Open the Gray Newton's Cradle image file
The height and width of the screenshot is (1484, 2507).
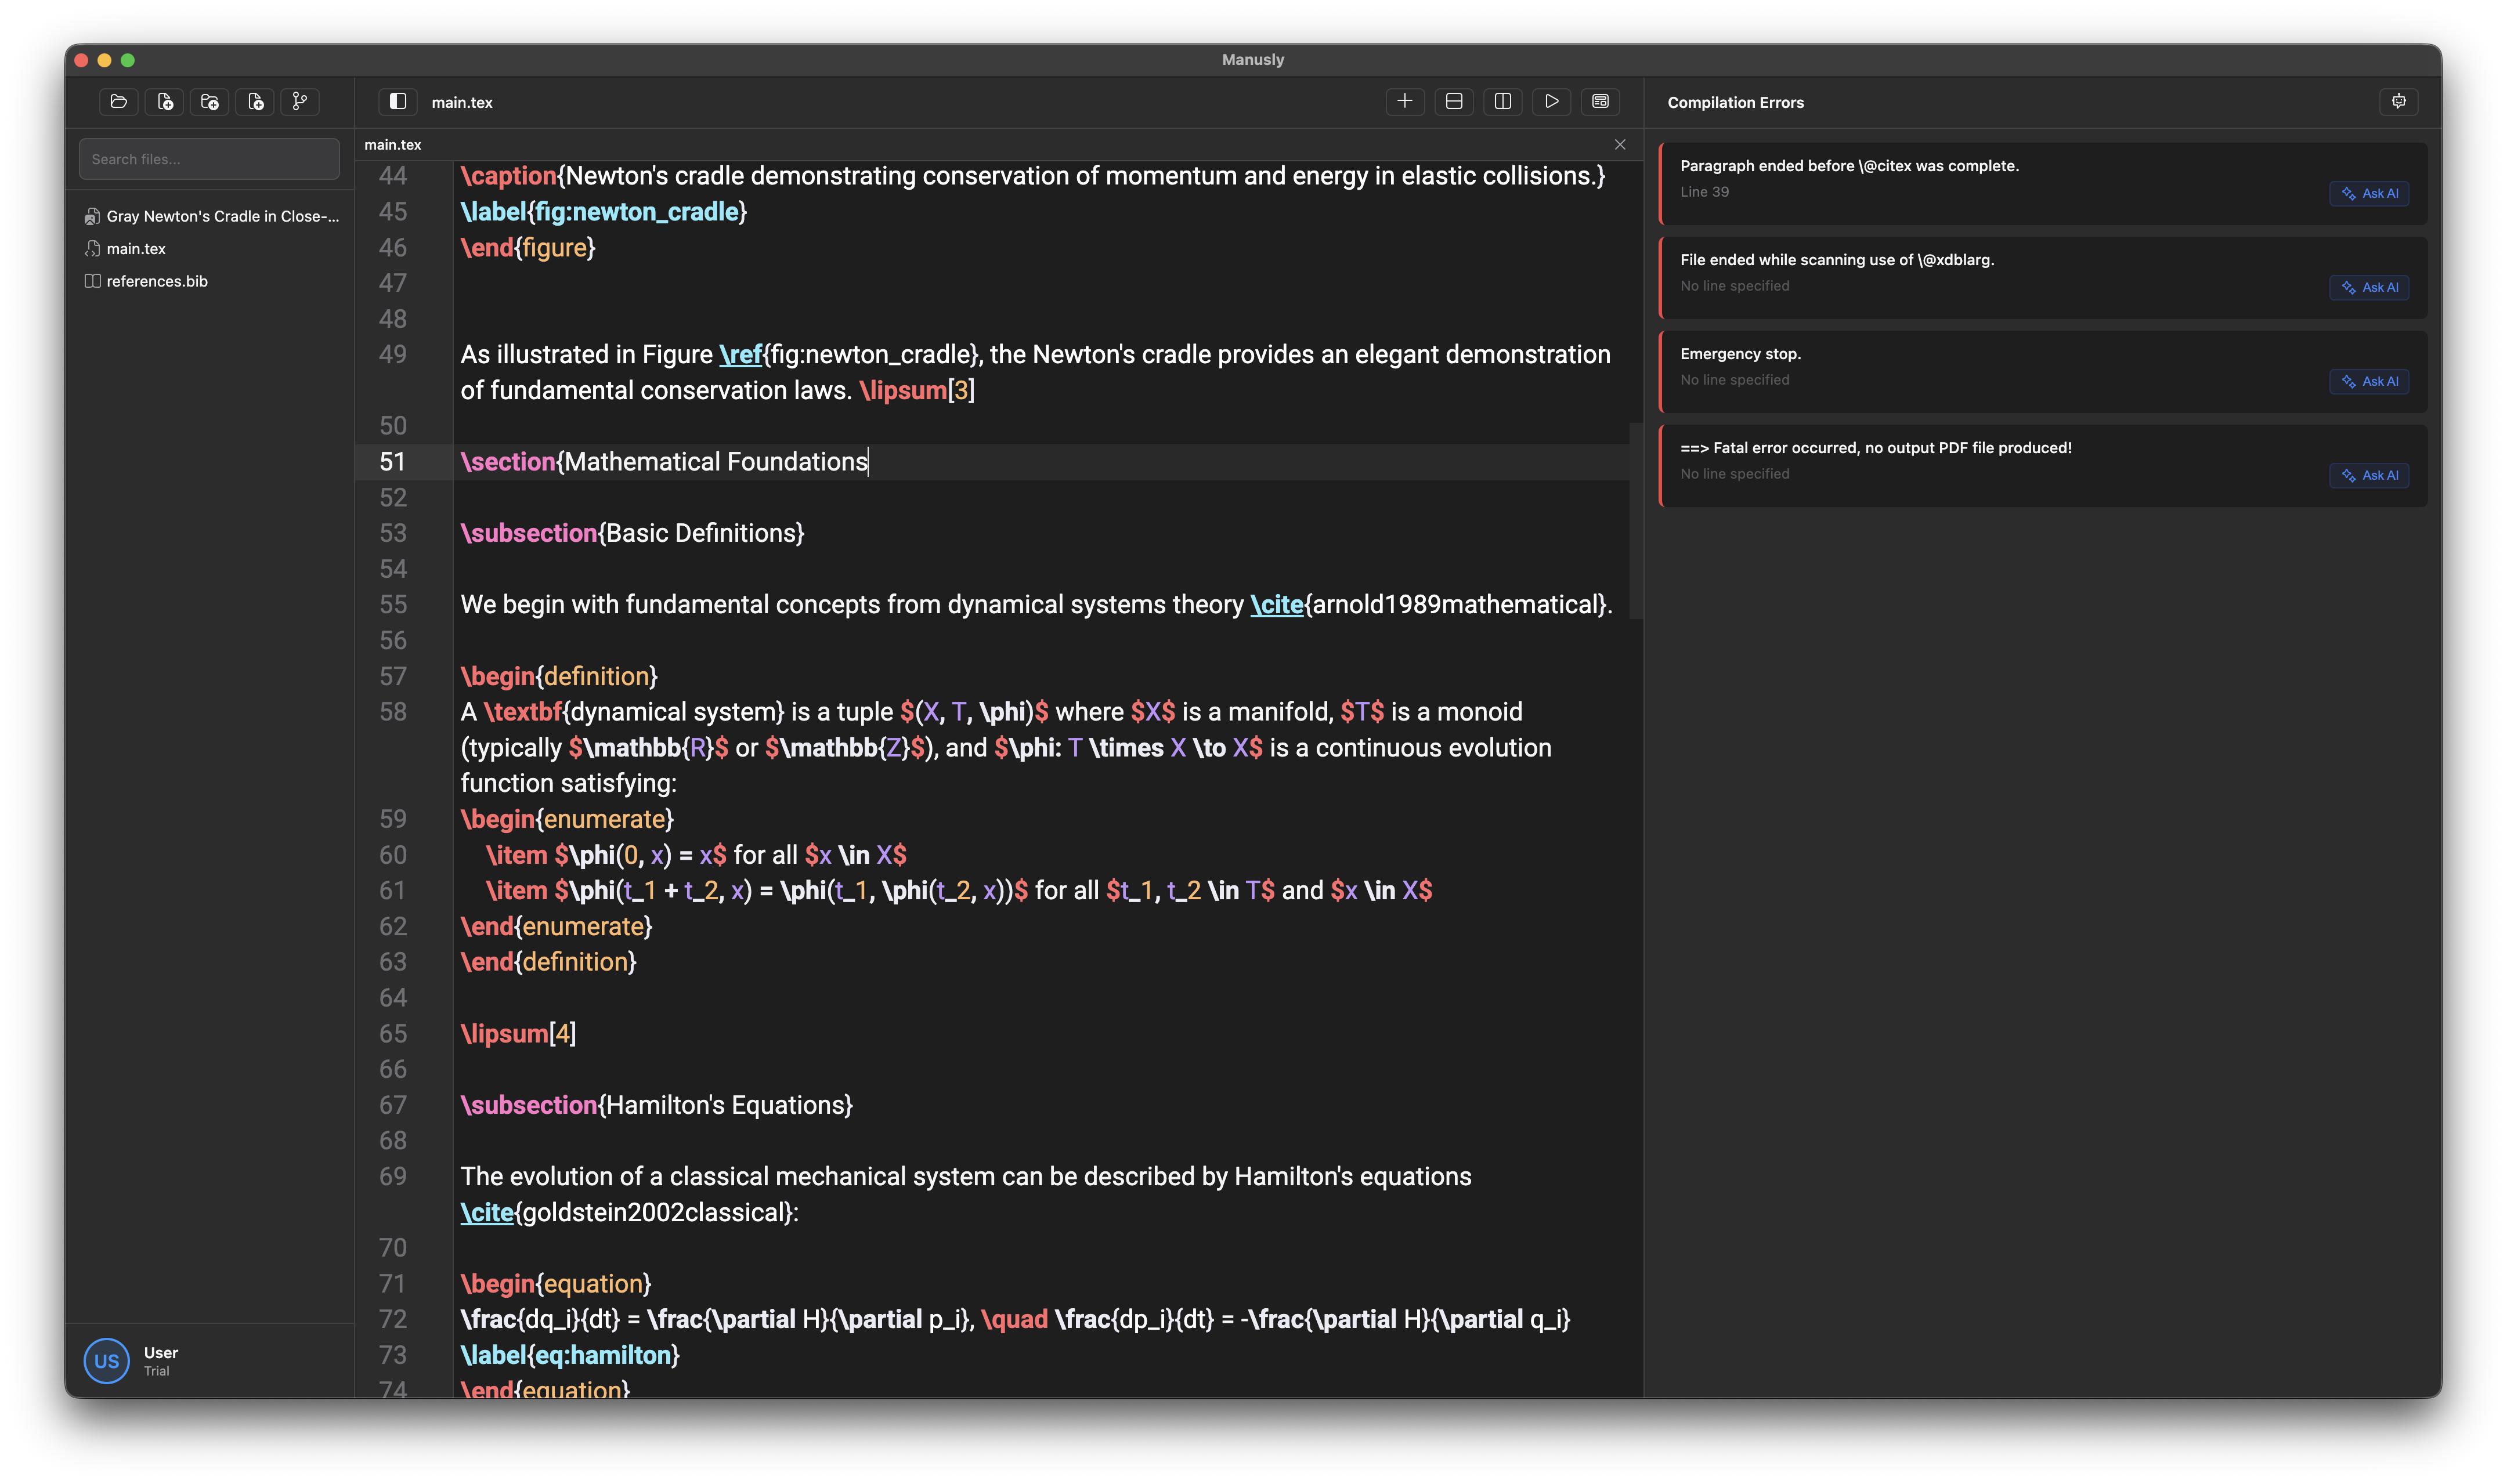coord(222,216)
